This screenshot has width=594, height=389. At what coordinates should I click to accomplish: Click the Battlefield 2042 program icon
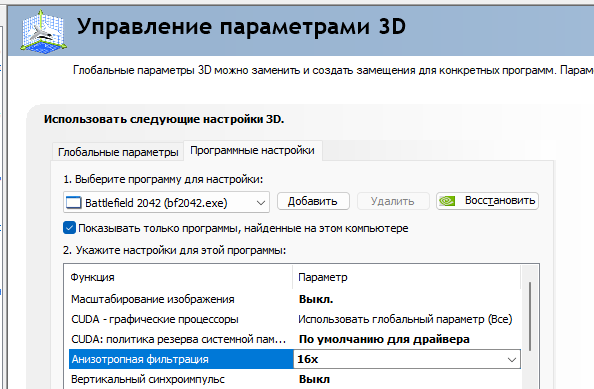coord(73,203)
